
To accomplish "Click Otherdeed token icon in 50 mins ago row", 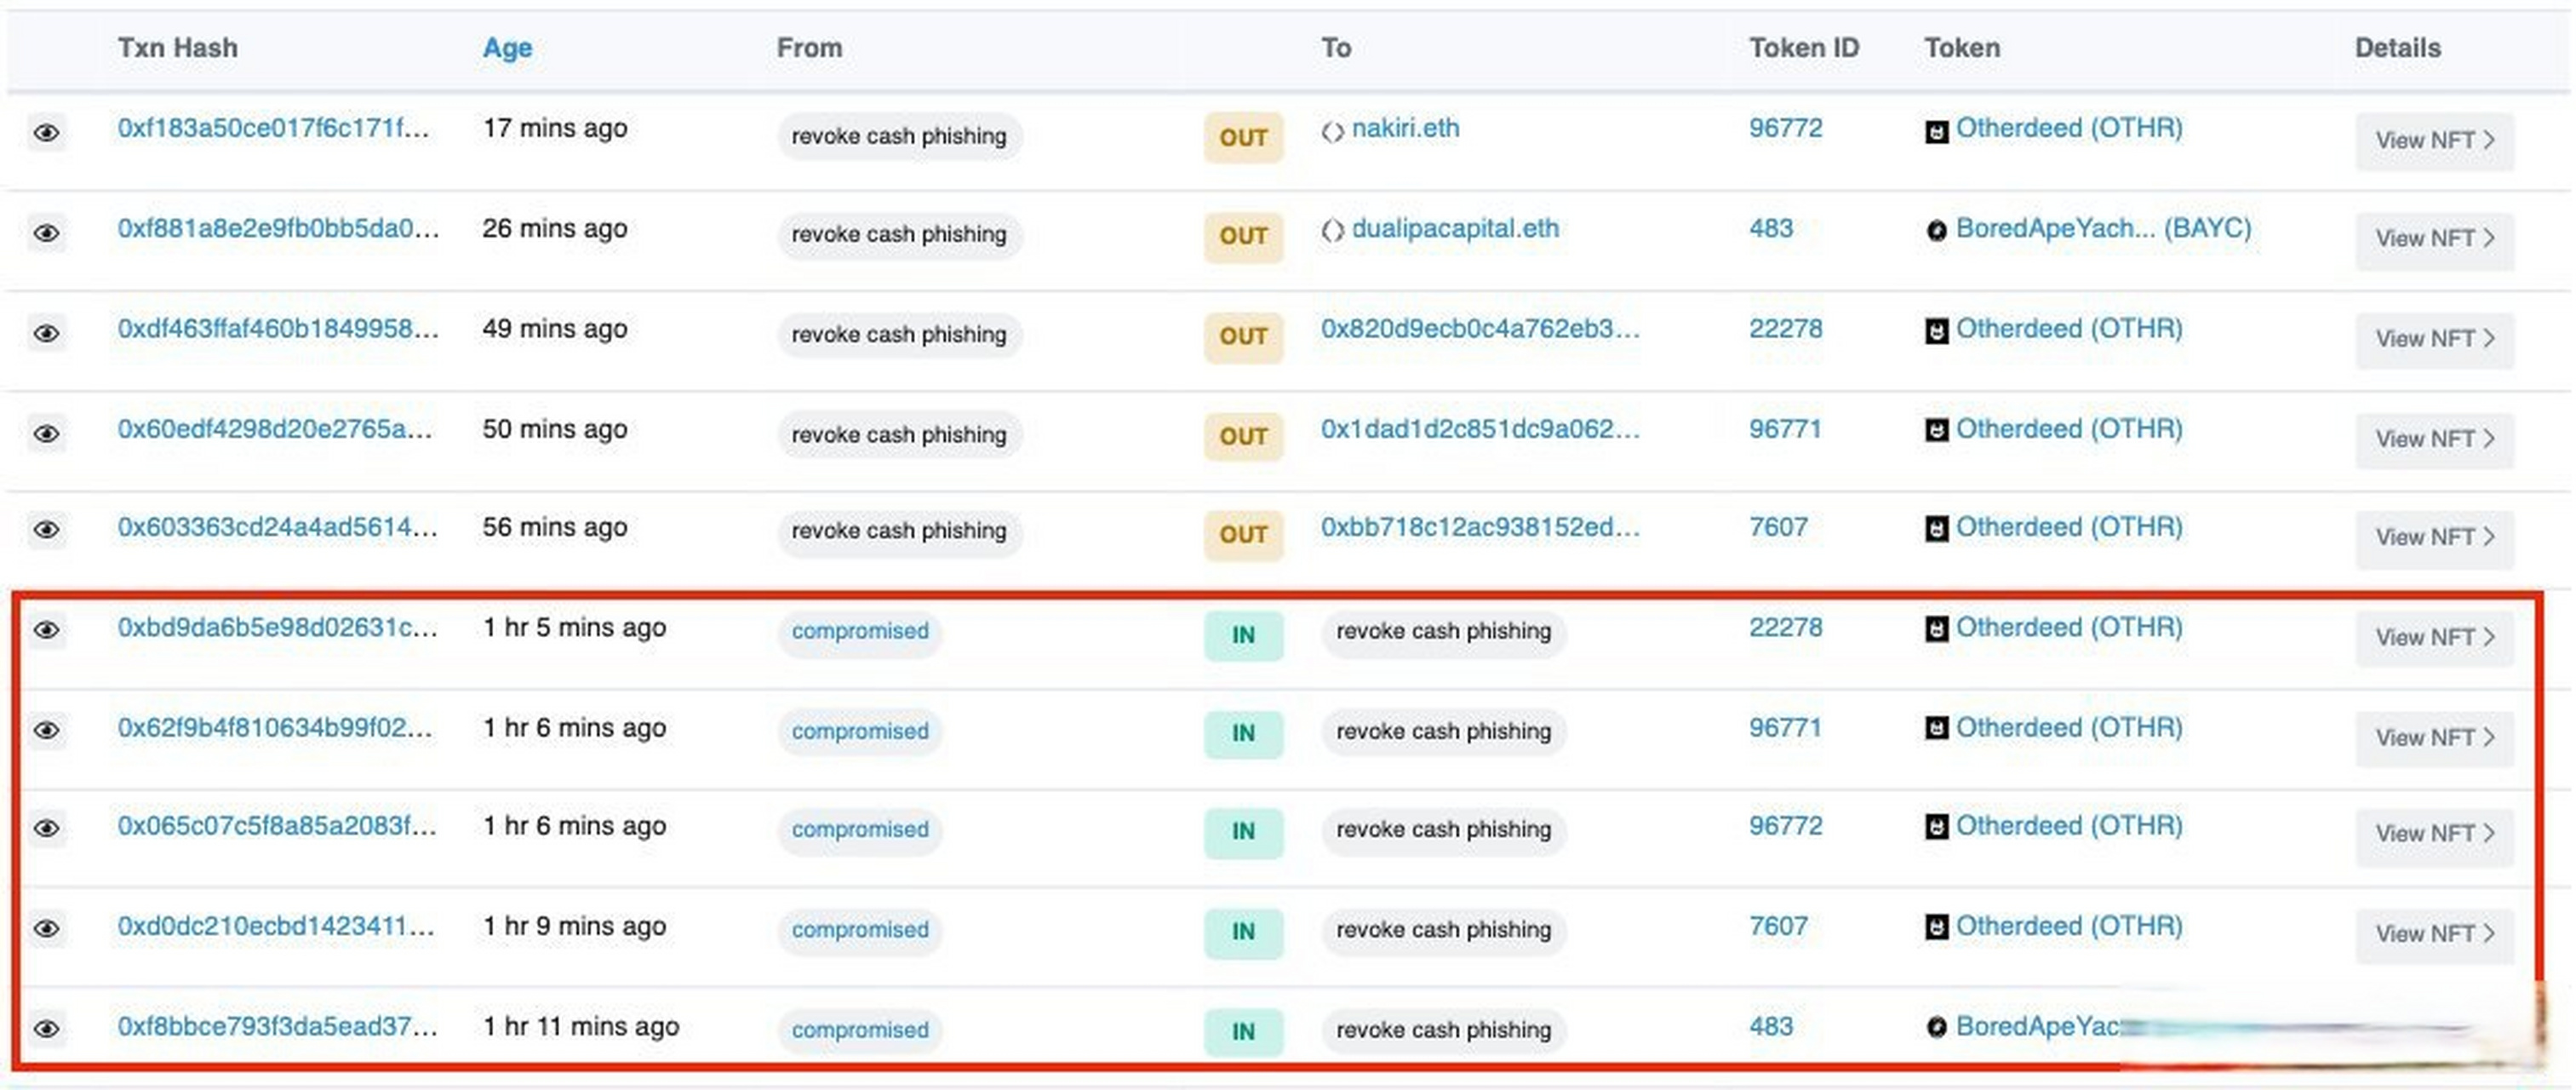I will (x=1936, y=430).
